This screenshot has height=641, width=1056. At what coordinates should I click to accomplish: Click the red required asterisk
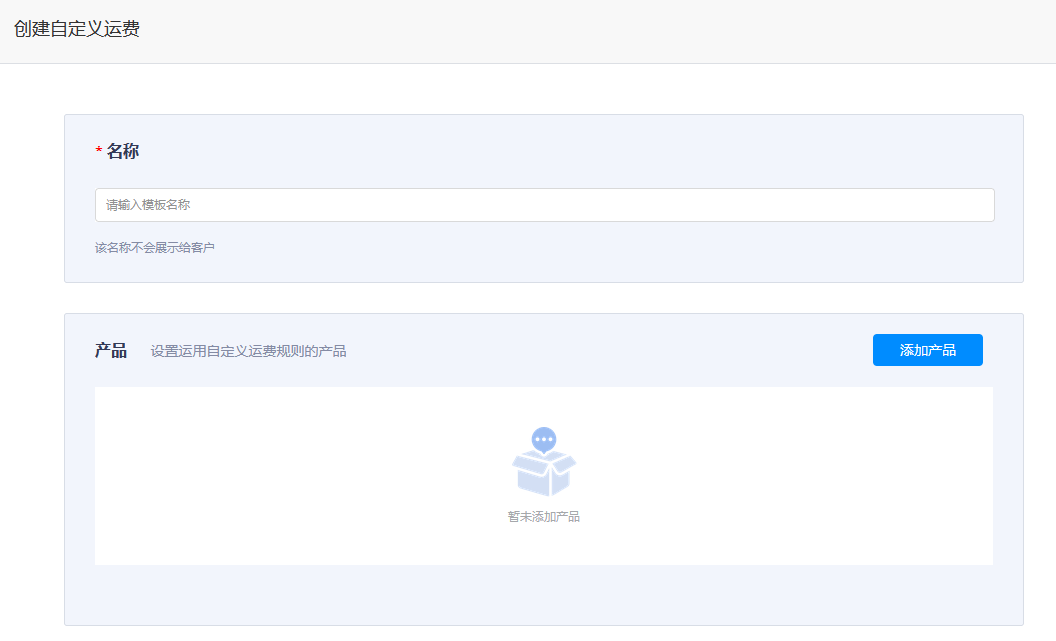point(99,152)
